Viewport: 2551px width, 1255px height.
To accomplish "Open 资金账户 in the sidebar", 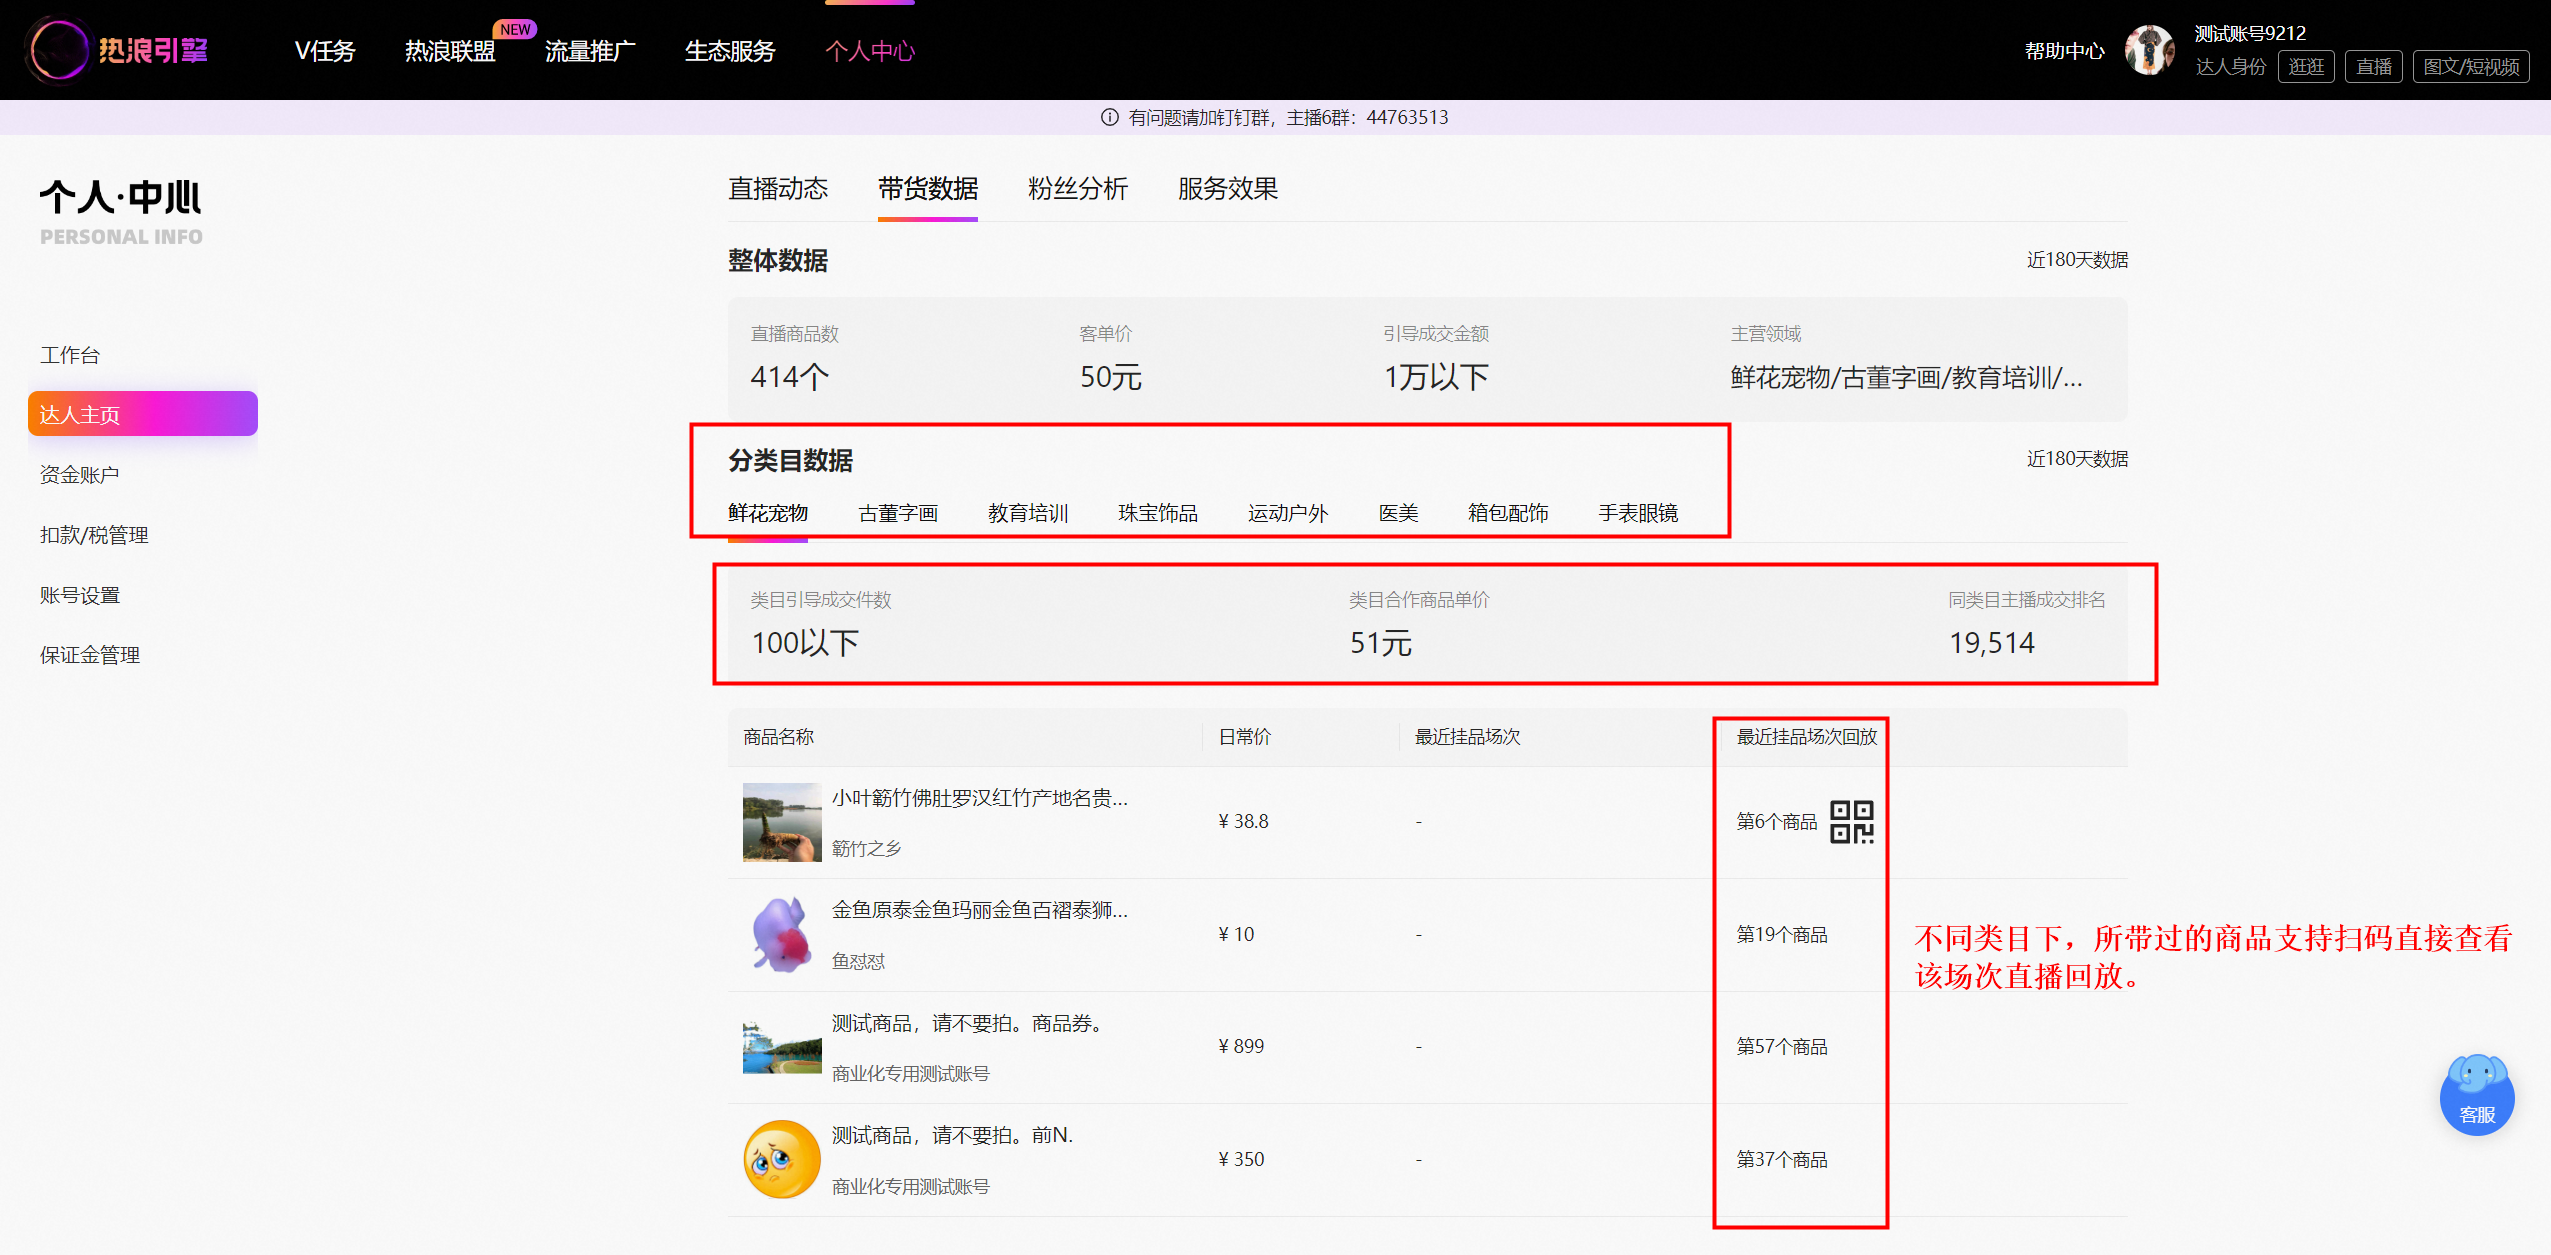I will pyautogui.click(x=80, y=475).
